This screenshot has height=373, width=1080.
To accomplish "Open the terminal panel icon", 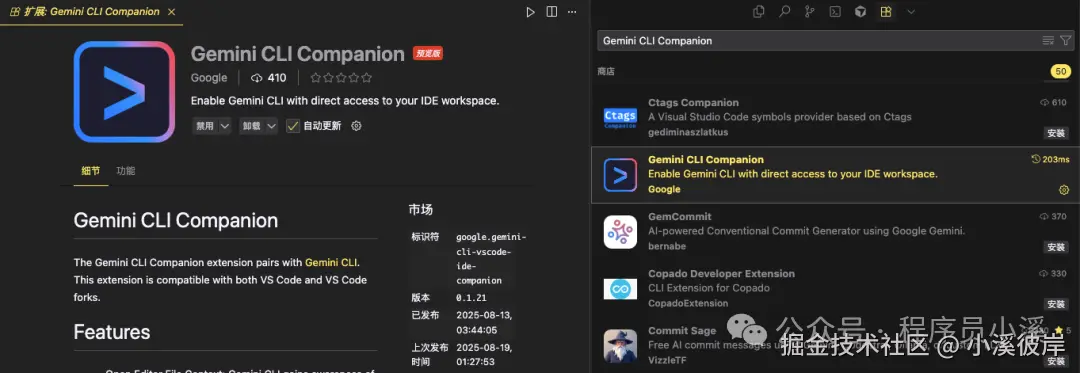I will (835, 12).
